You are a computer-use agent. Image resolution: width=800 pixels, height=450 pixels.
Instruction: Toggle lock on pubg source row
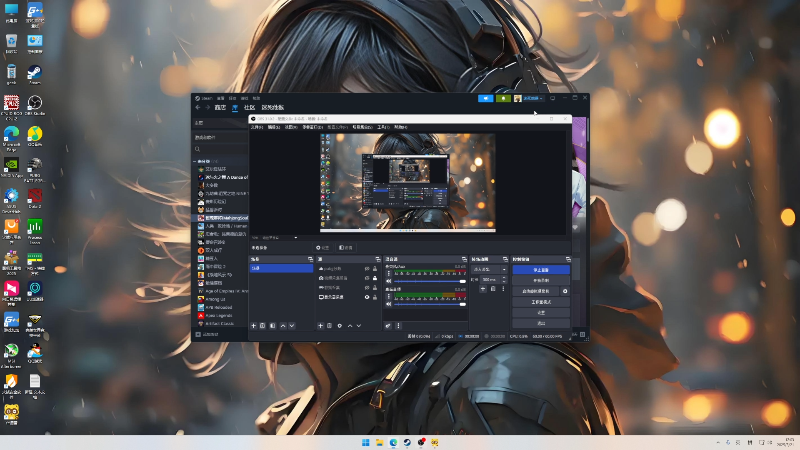click(x=375, y=268)
